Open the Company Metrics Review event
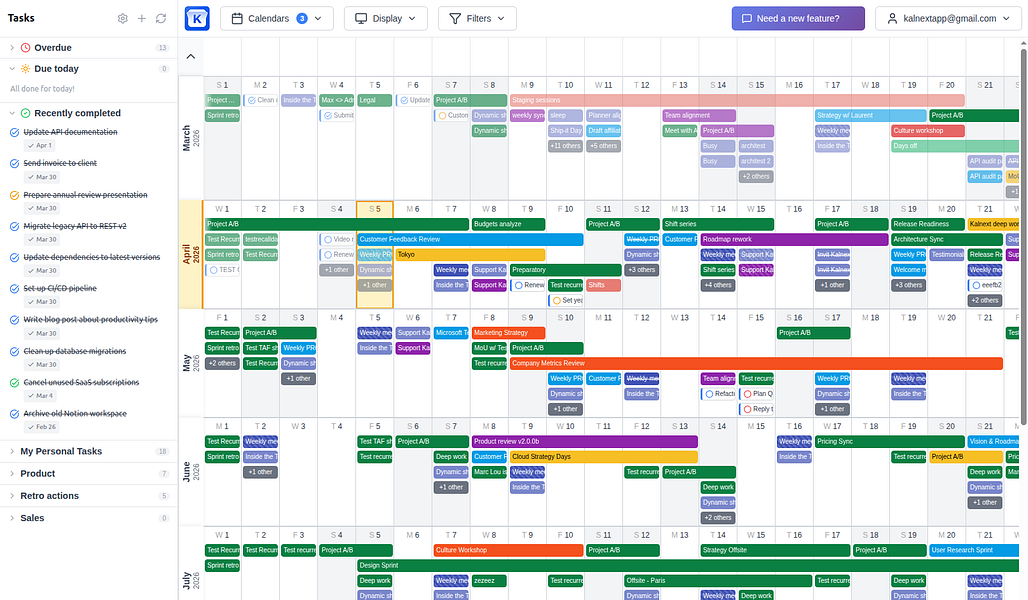 point(756,363)
